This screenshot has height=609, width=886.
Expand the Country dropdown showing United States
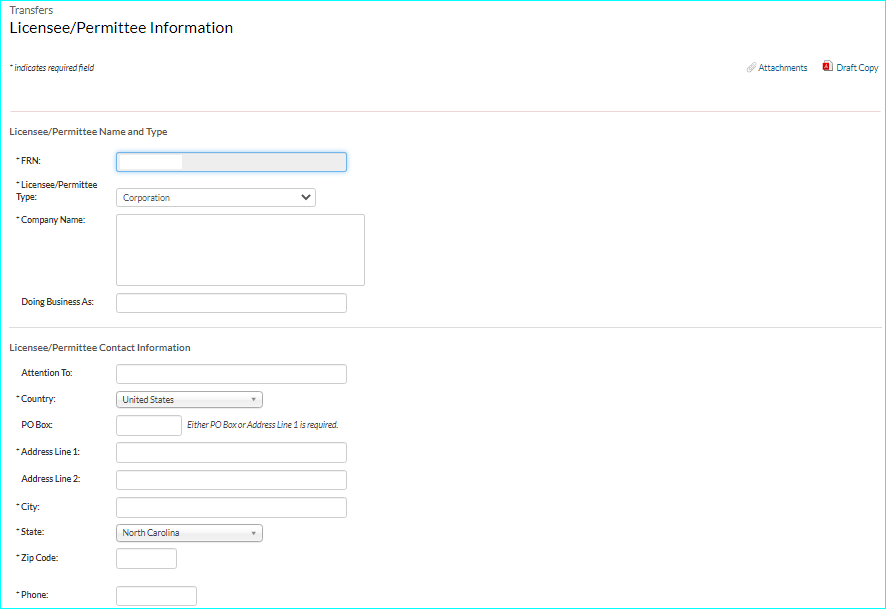point(189,399)
